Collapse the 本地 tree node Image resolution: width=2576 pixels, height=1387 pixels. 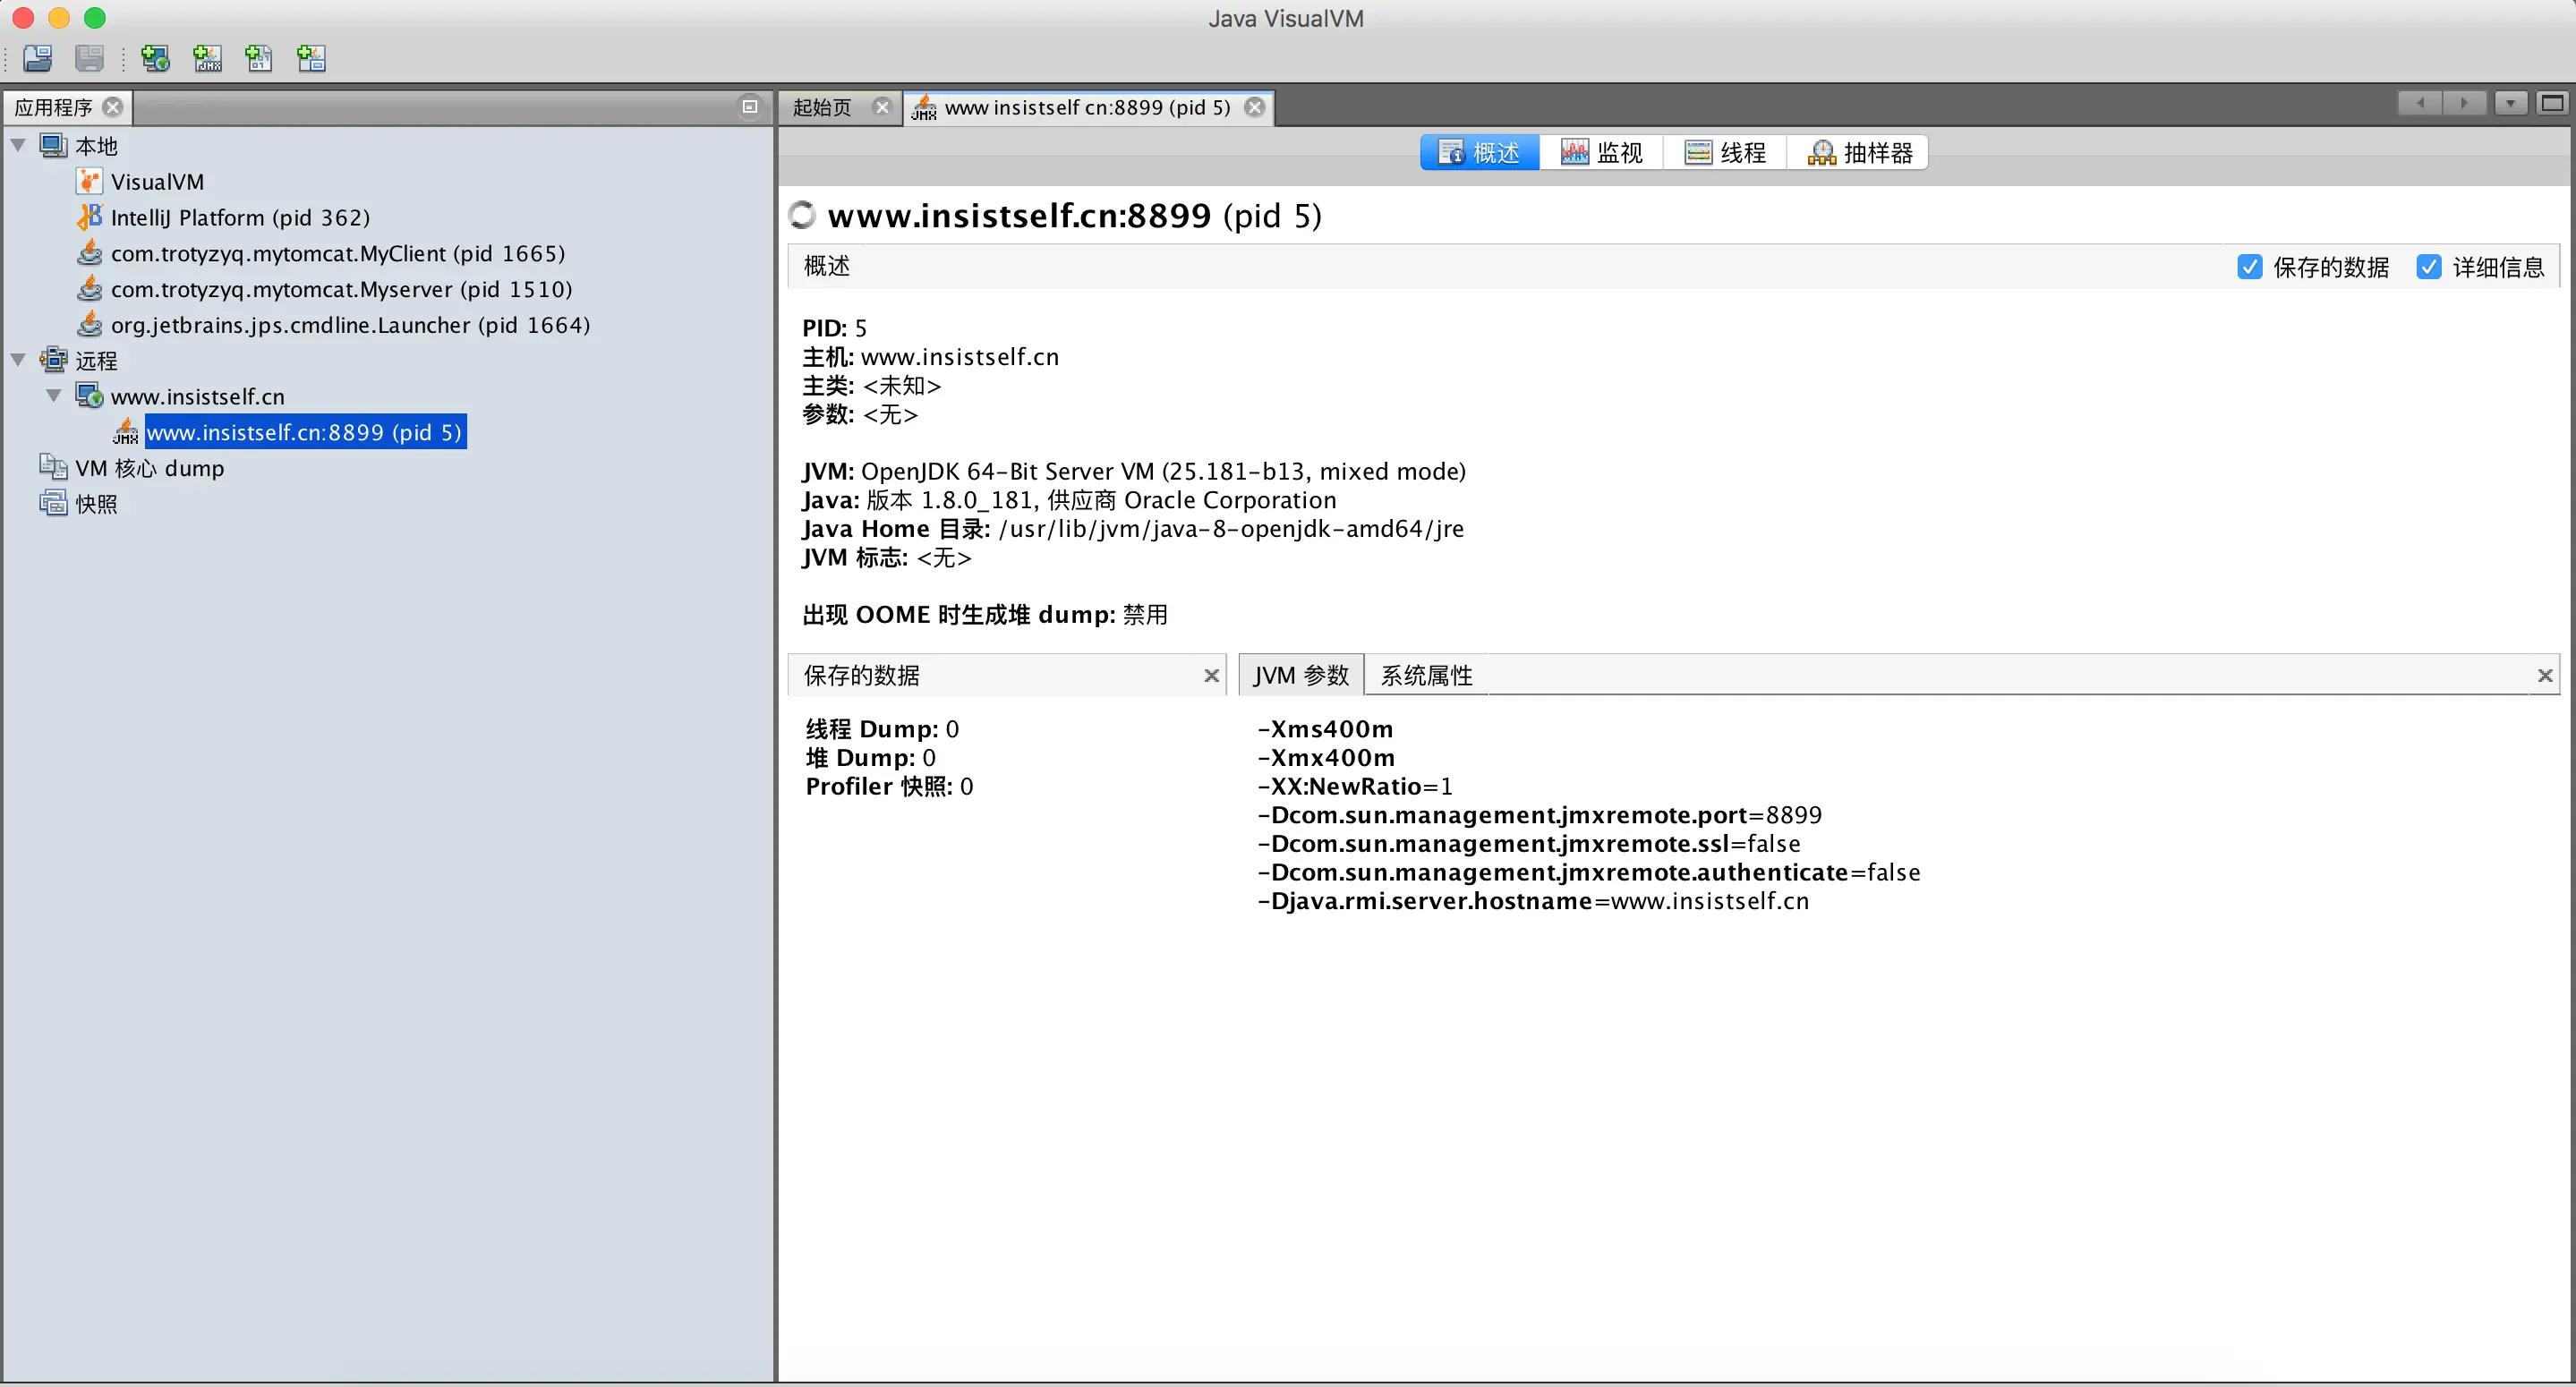coord(18,145)
